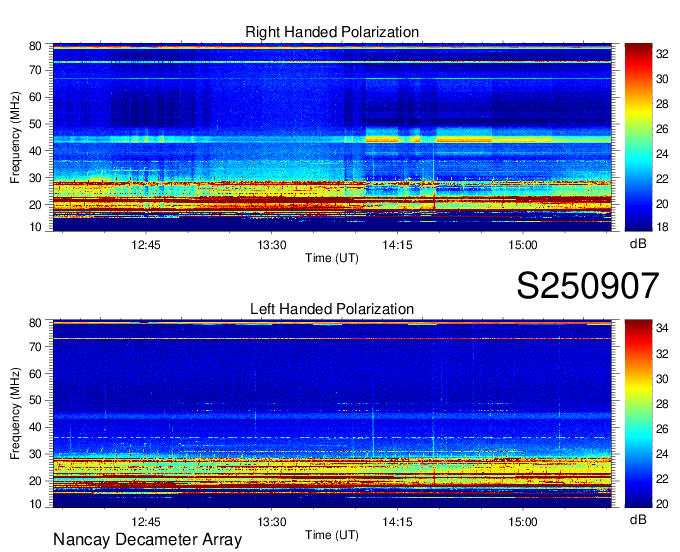Screen dimensions: 680x552
Task: Click the 40 MHz tick on Left Handed plot
Action: pos(35,428)
